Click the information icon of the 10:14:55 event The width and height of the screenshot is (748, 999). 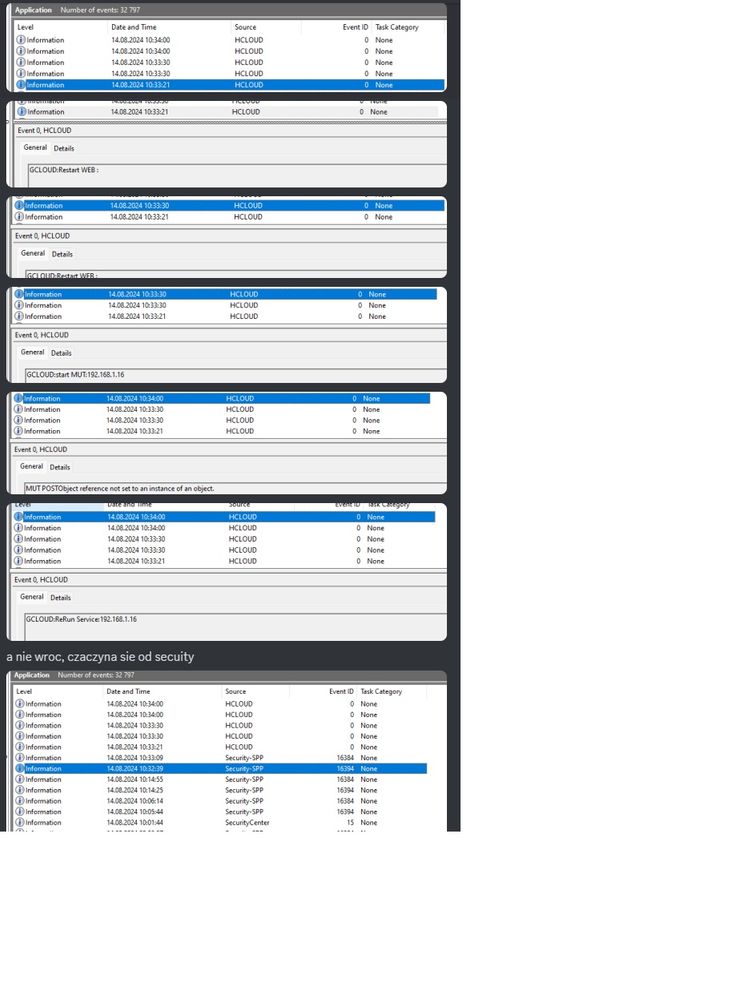click(20, 779)
